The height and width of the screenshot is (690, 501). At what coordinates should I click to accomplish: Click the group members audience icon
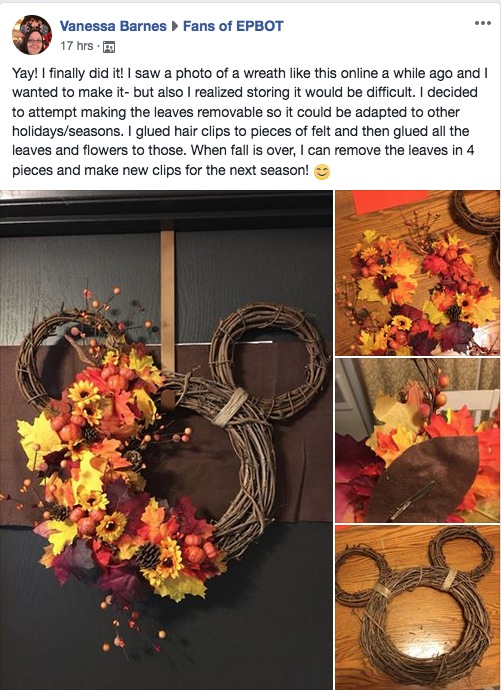109,47
